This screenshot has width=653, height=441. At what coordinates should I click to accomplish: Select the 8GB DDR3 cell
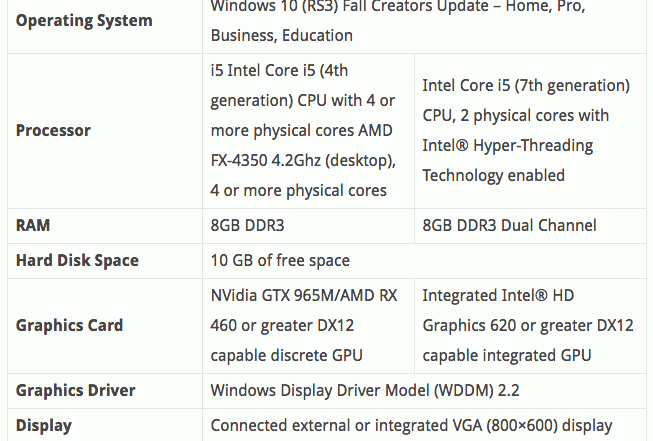[x=308, y=225]
